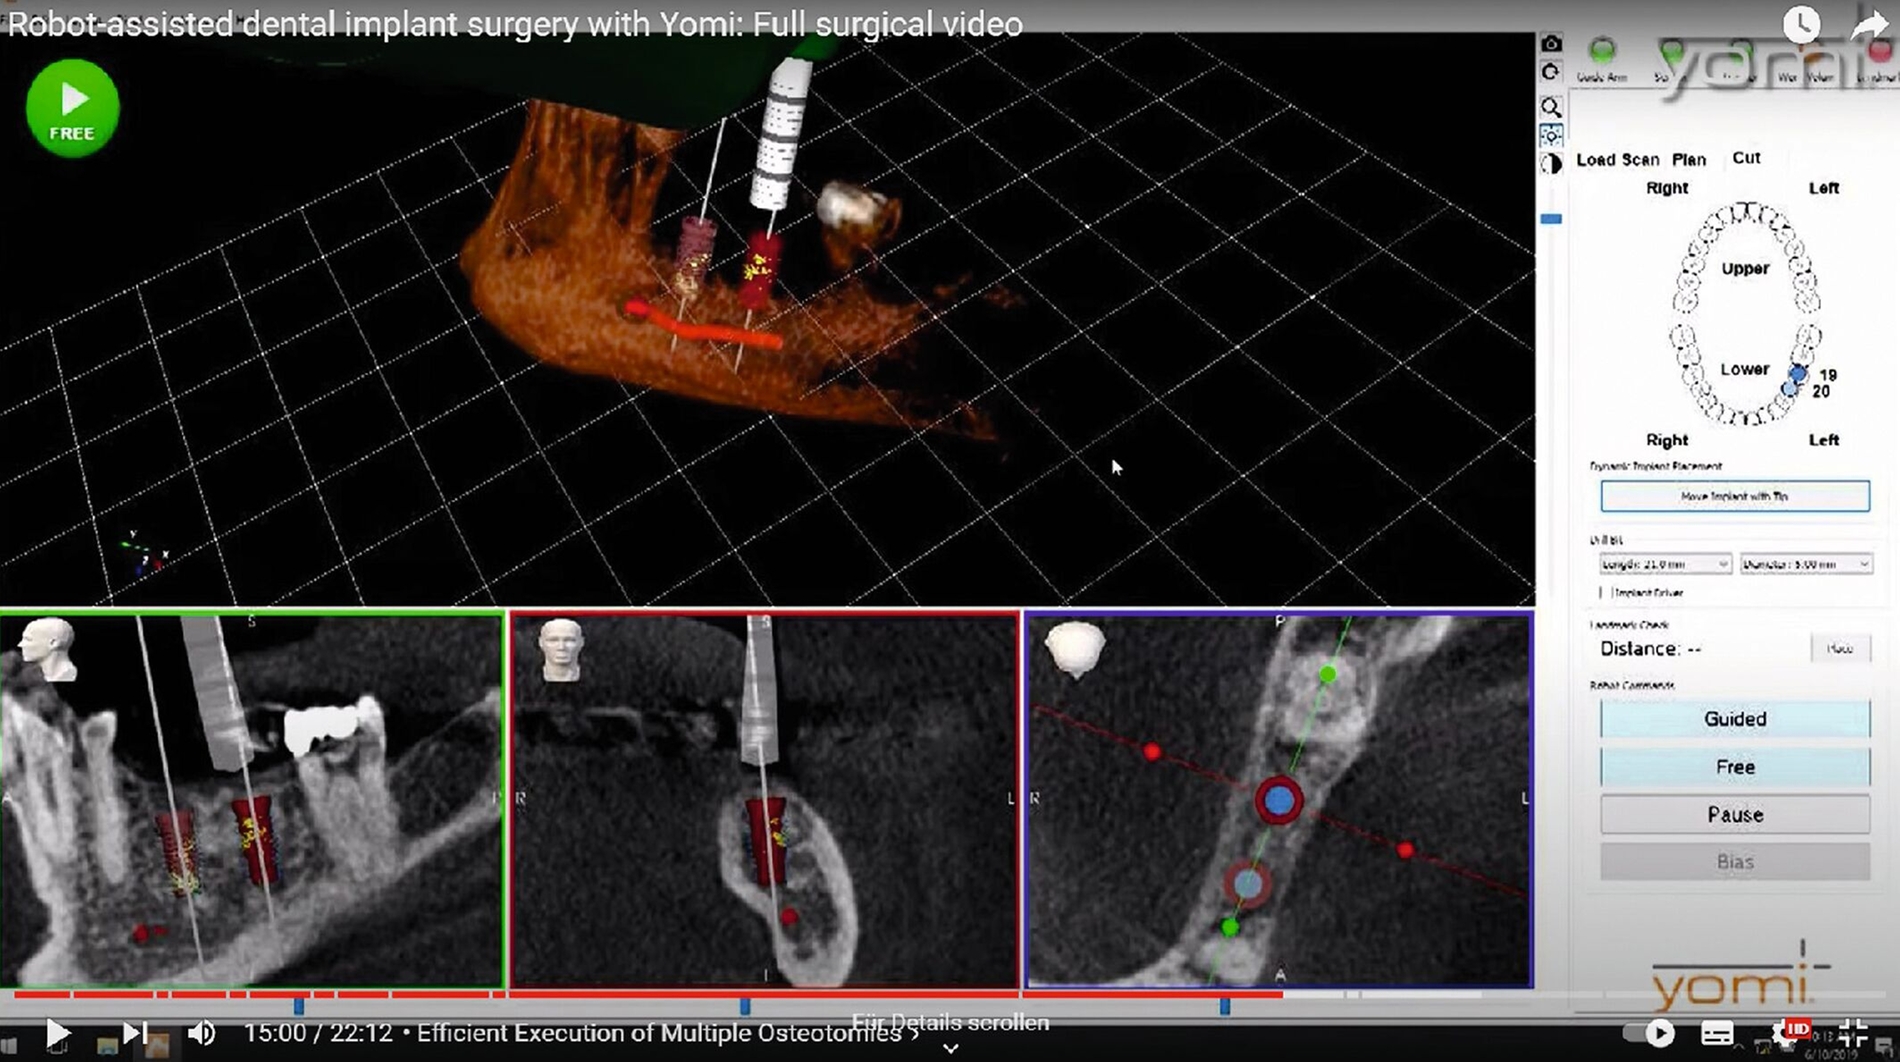Skip to the next video
Image resolution: width=1900 pixels, height=1062 pixels.
pyautogui.click(x=134, y=1033)
